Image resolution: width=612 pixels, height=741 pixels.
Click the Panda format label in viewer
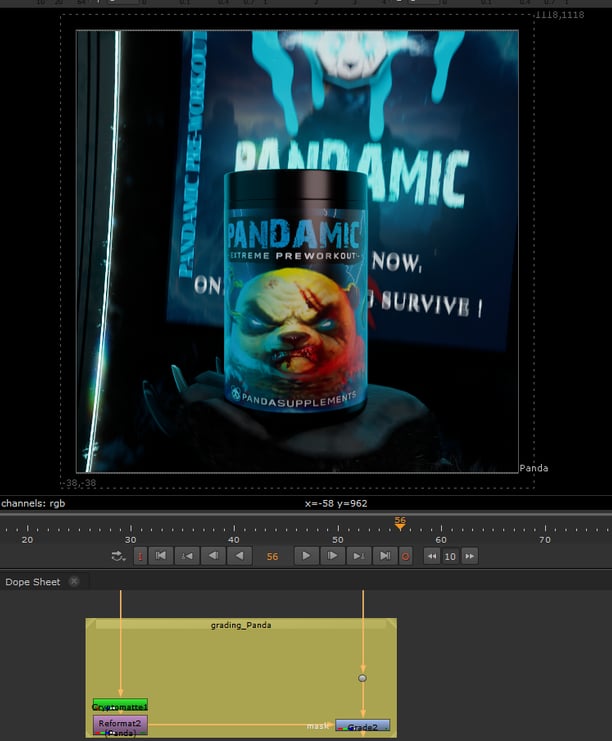(x=534, y=468)
